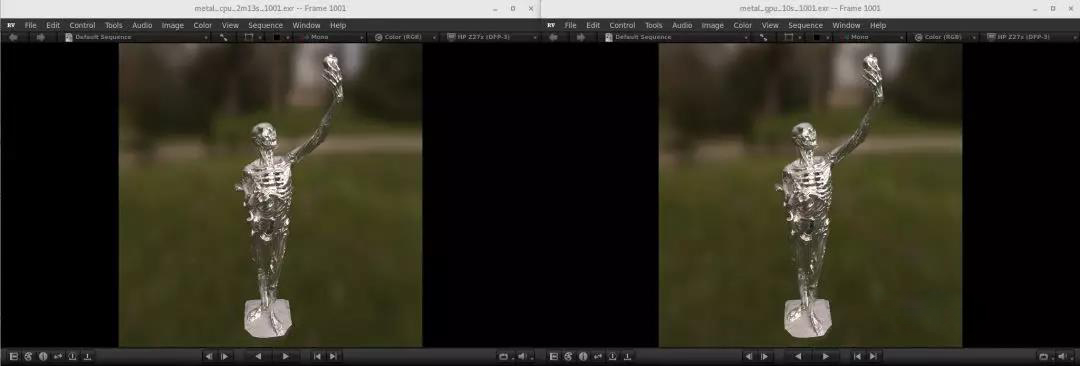Toggle forward playback in GPU window
Screen dimensions: 1080x366
coord(826,356)
